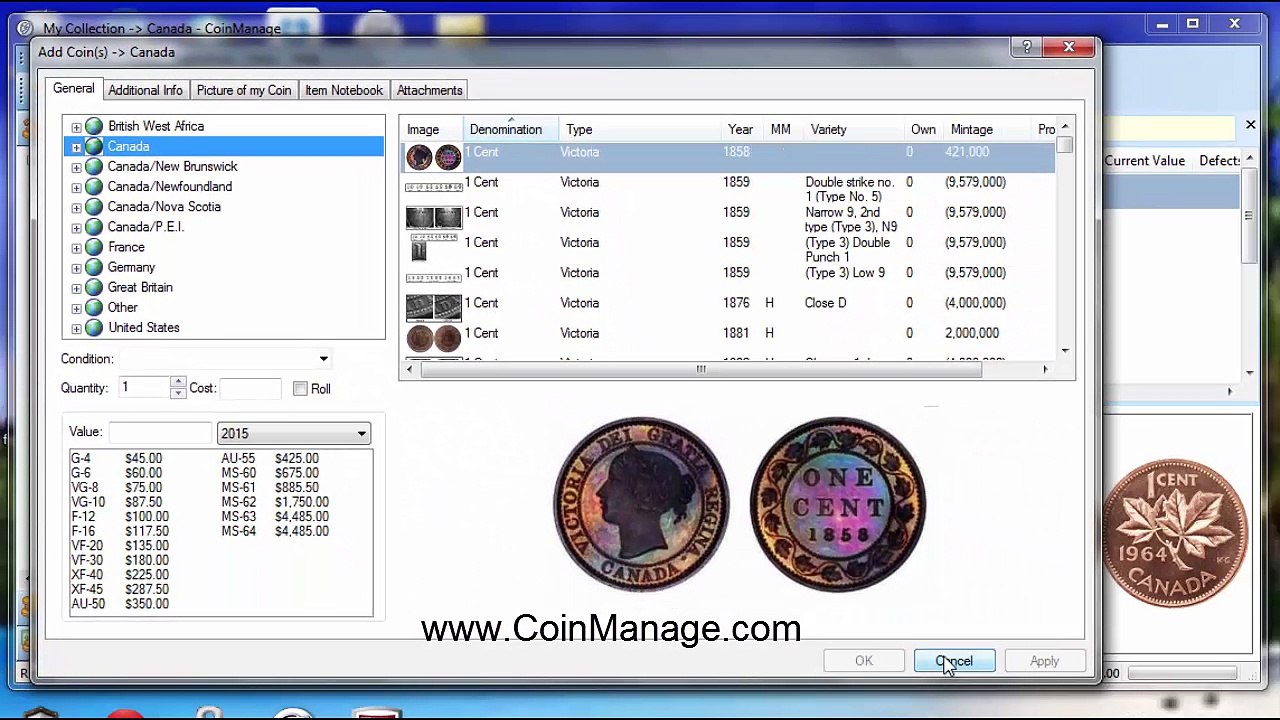Click into the Value field

[x=160, y=432]
